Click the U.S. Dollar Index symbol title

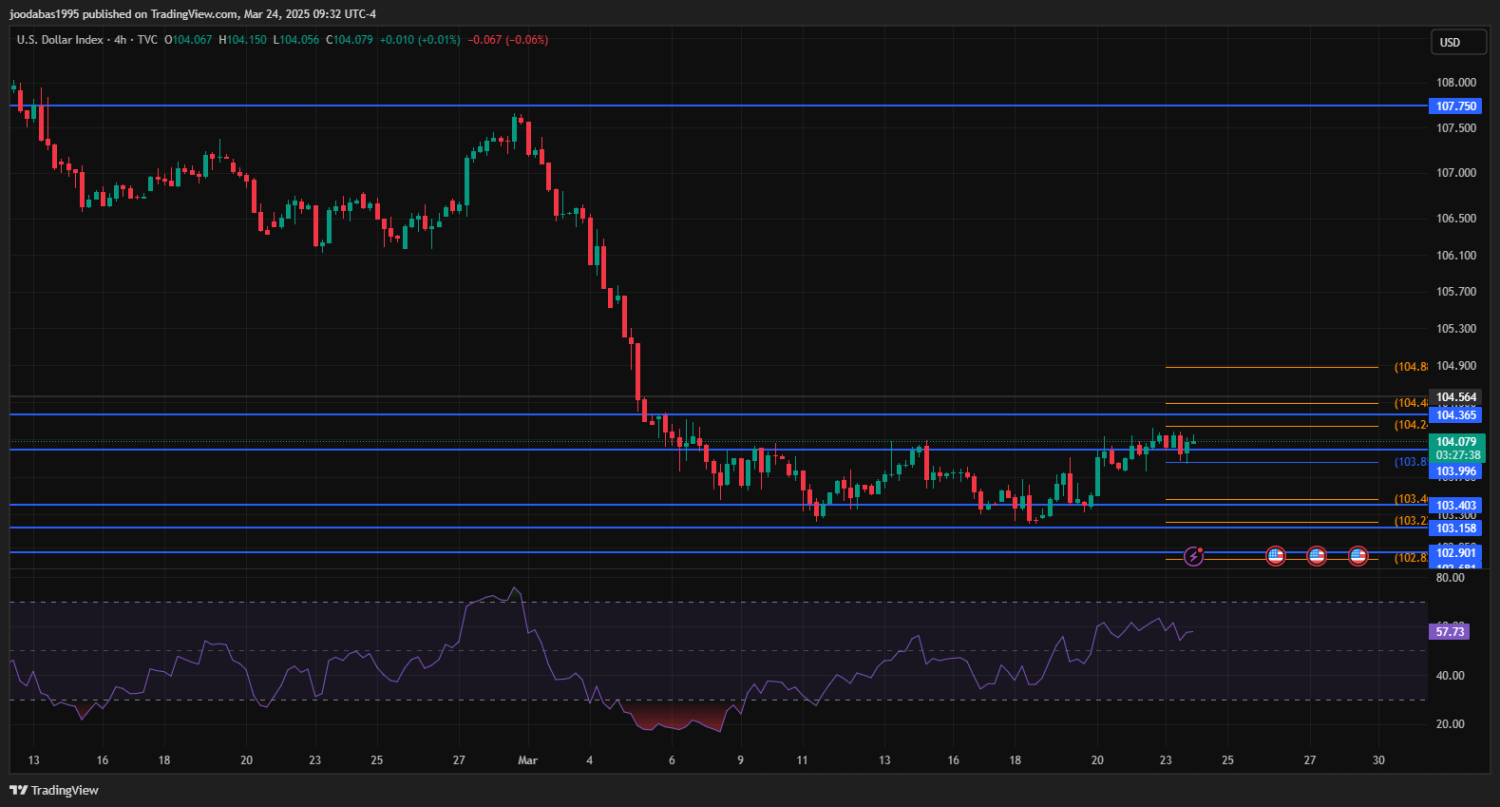point(58,40)
